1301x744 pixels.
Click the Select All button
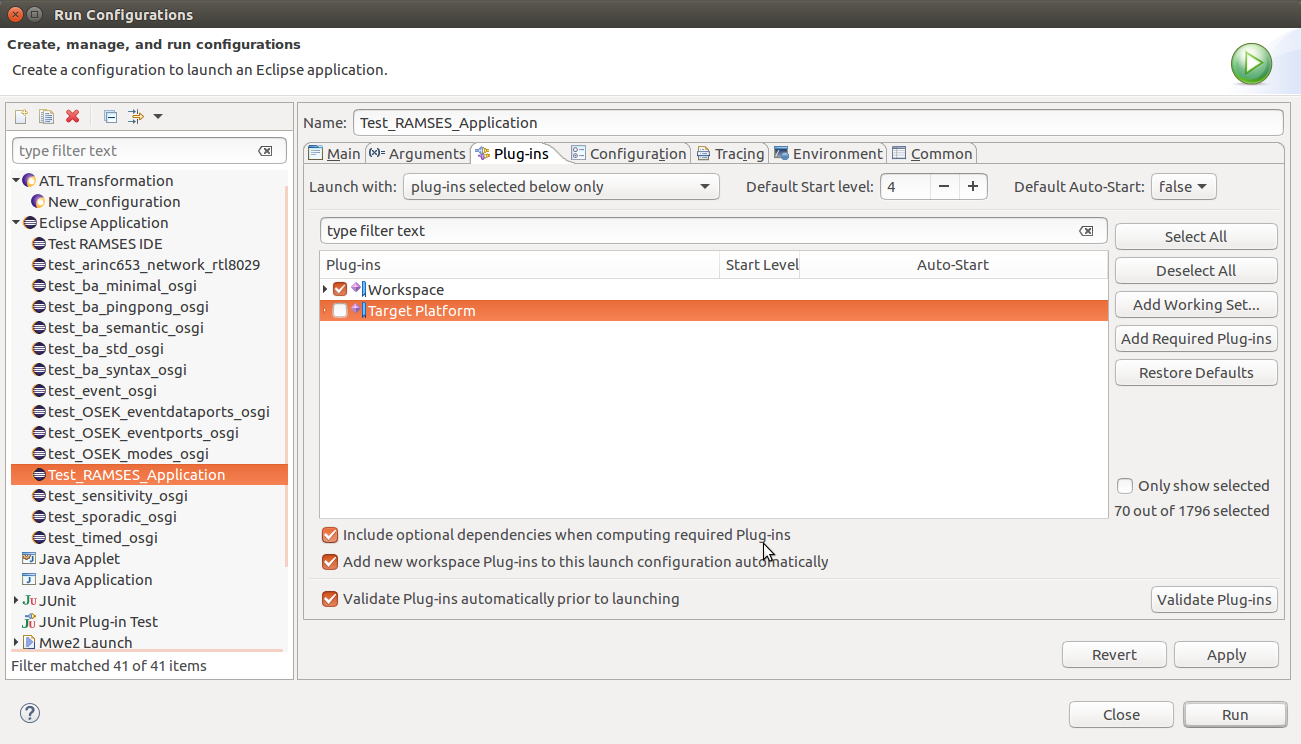point(1196,237)
